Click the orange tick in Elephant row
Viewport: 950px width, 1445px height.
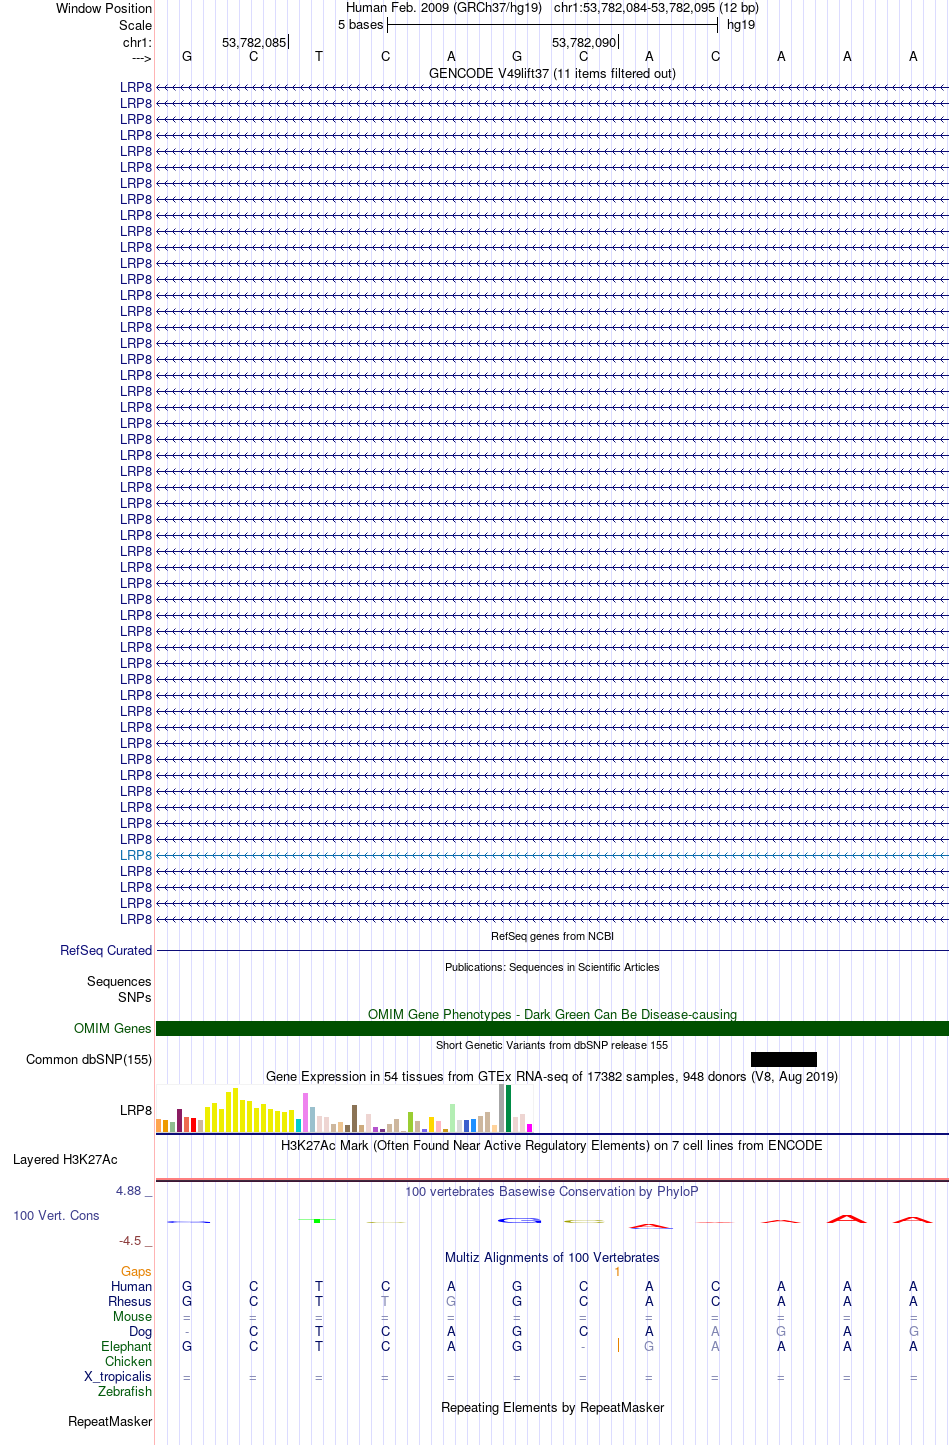pyautogui.click(x=619, y=1346)
